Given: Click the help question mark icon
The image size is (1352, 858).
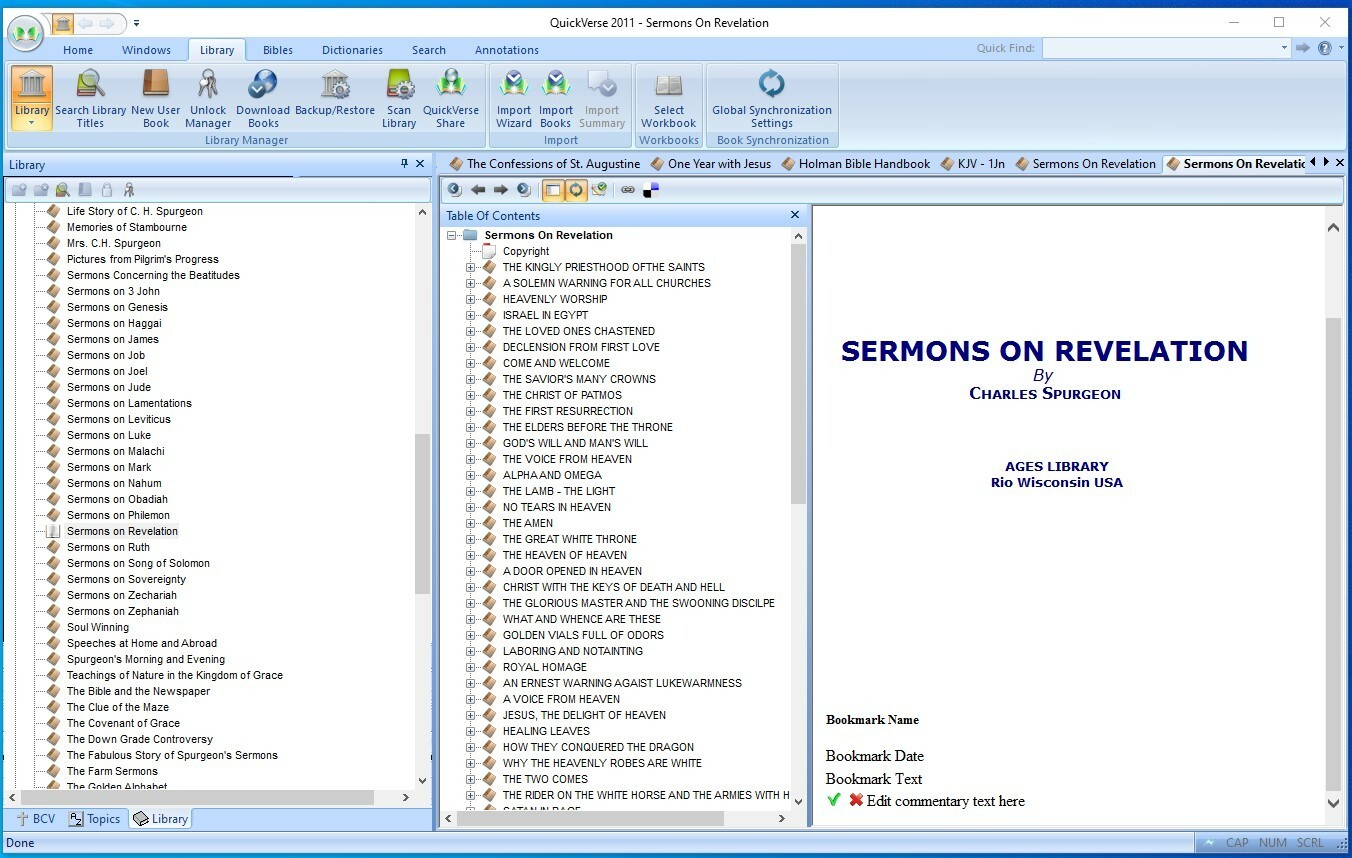Looking at the screenshot, I should click(x=1325, y=48).
